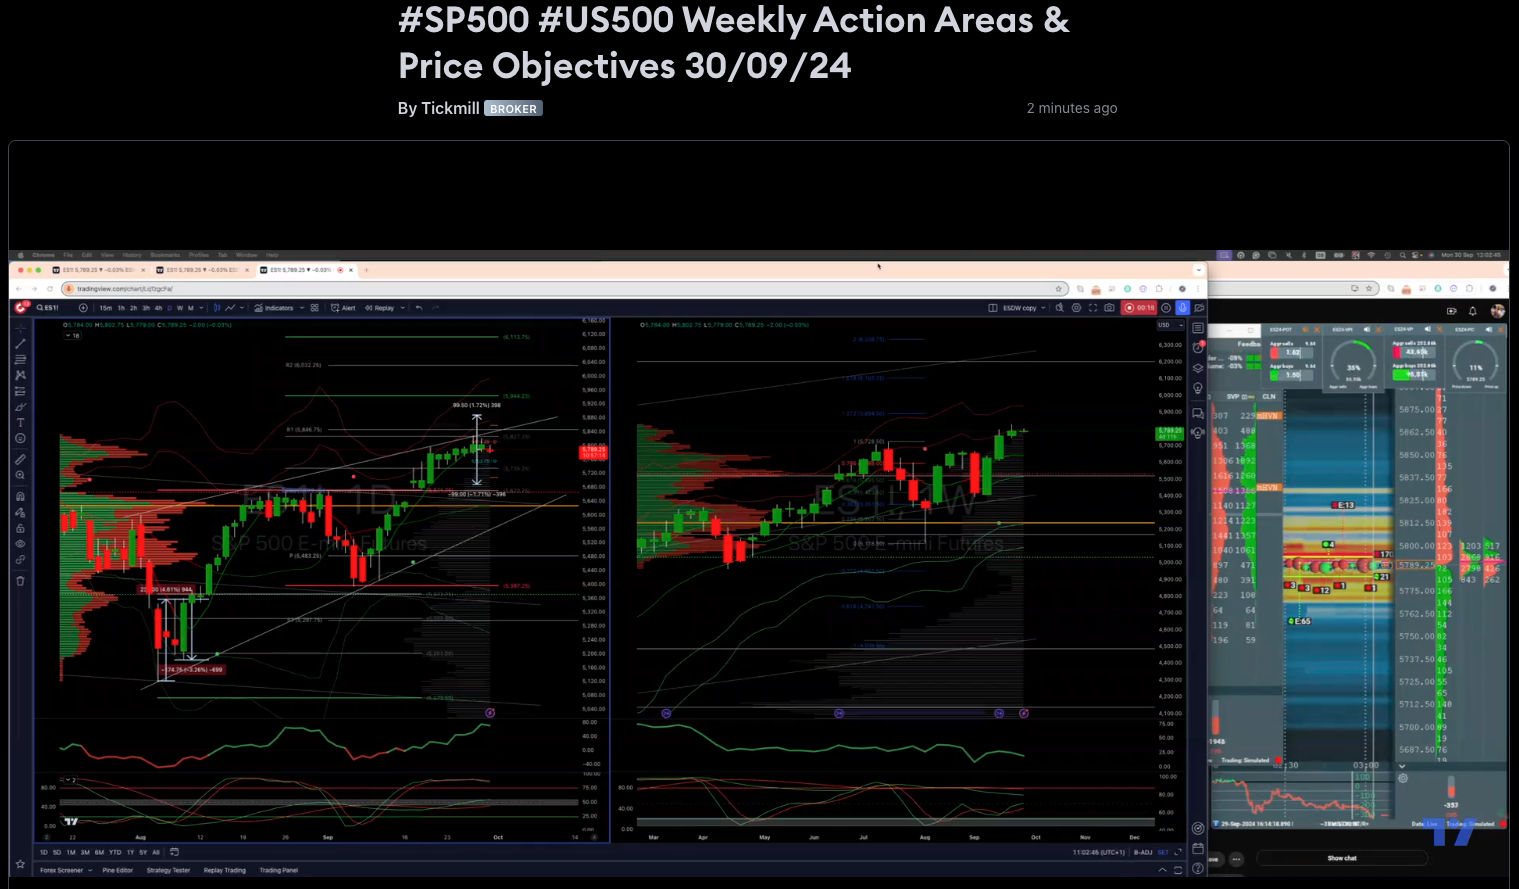This screenshot has height=889, width=1519.
Task: Open the watchlist panel icon
Action: point(1198,328)
